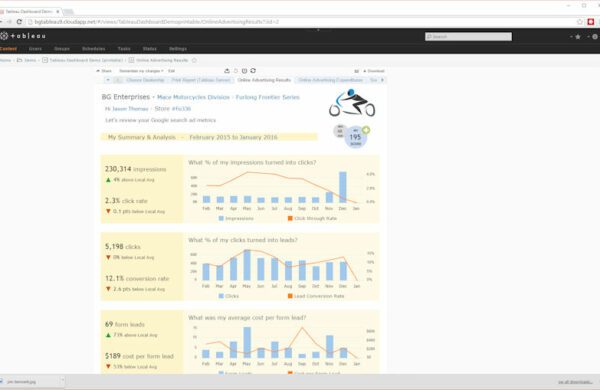Open the Schedules menu item

click(93, 49)
